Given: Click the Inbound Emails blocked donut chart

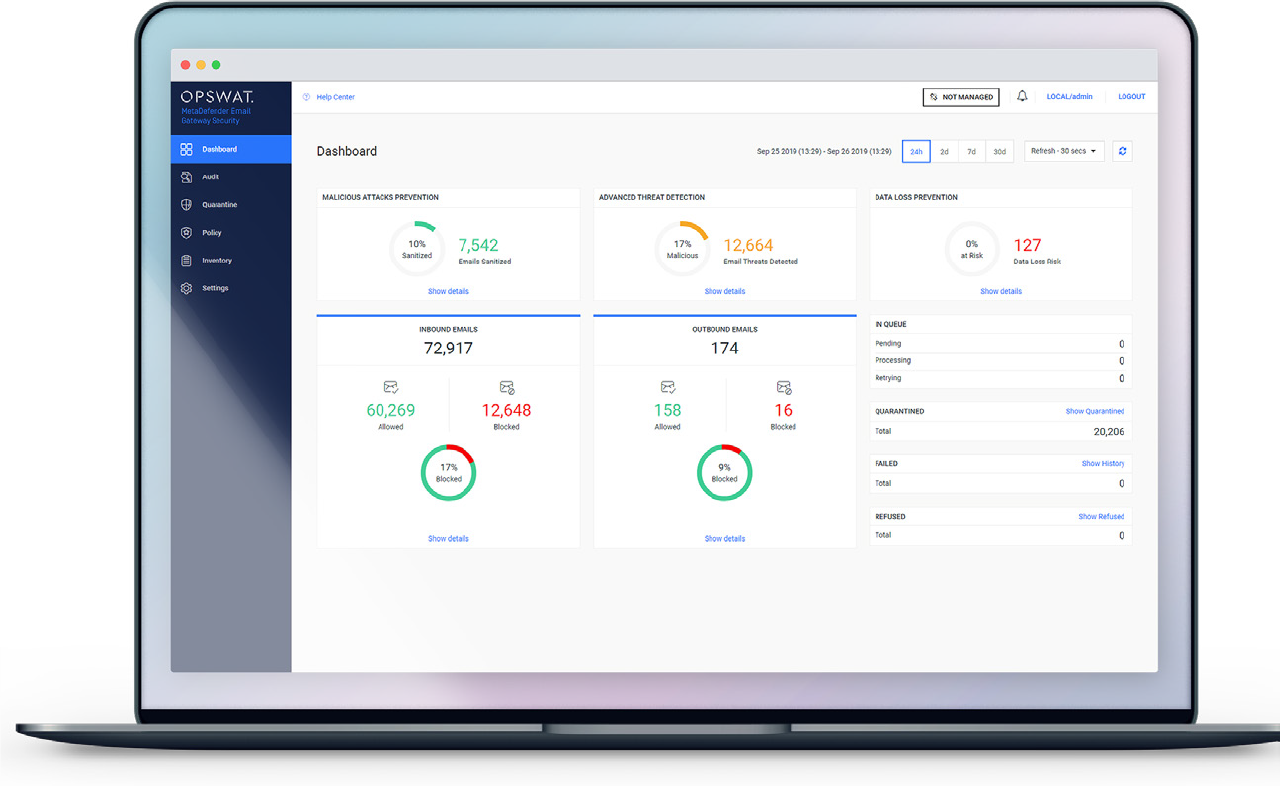Looking at the screenshot, I should [448, 473].
